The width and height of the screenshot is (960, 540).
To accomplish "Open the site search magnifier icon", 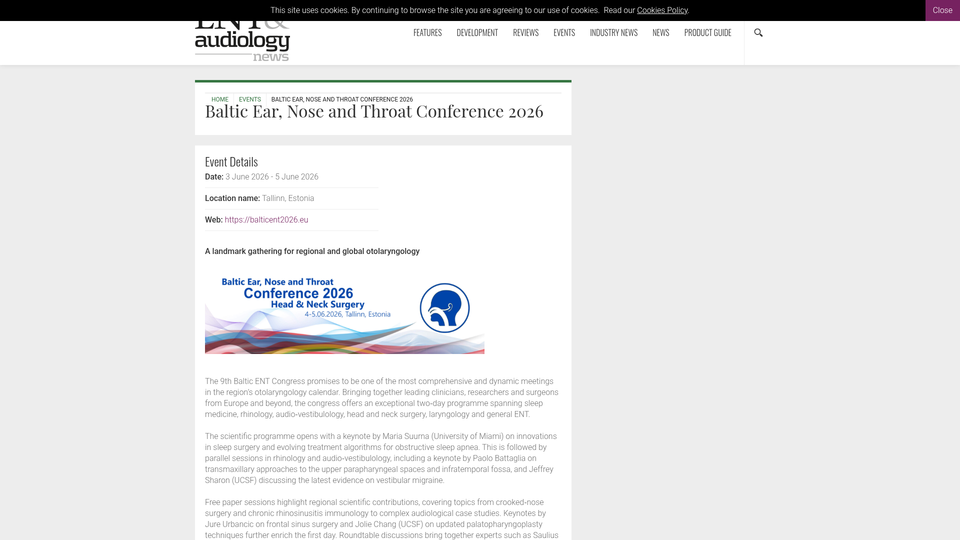I will pyautogui.click(x=758, y=32).
